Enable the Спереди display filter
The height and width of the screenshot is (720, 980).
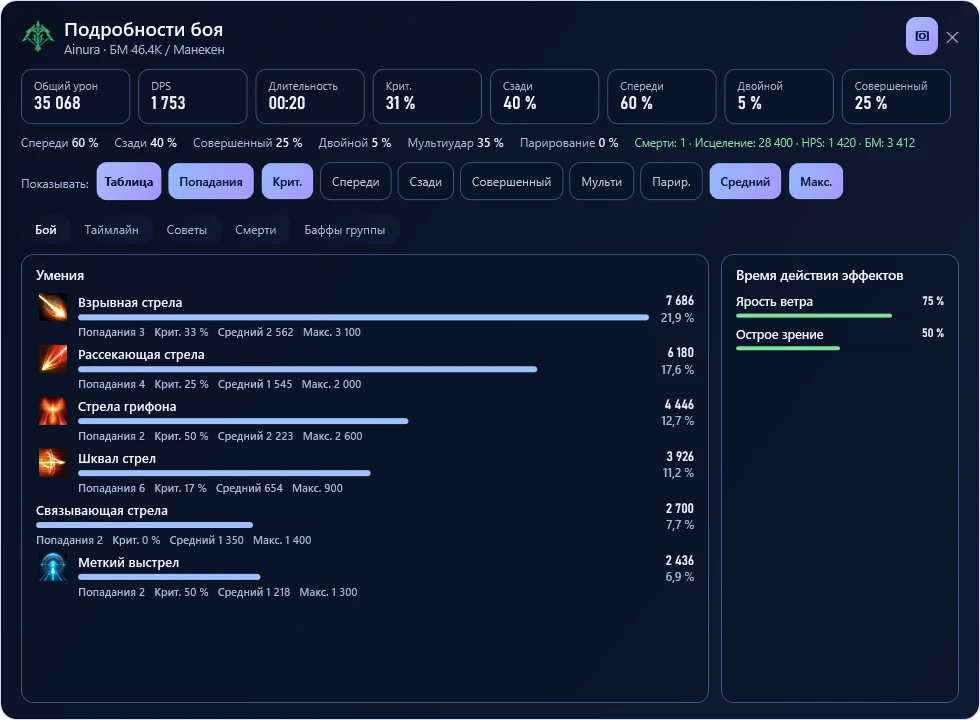tap(356, 182)
